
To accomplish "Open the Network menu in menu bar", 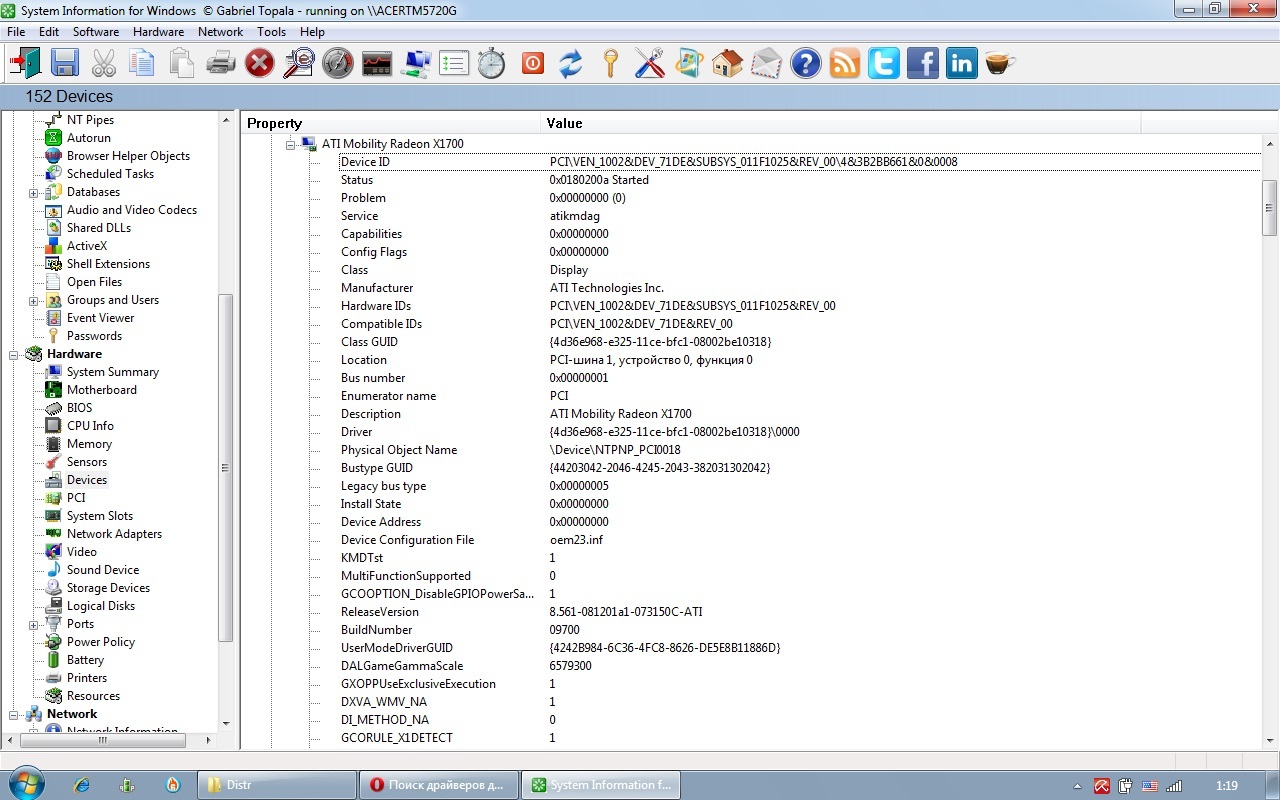I will (x=220, y=32).
